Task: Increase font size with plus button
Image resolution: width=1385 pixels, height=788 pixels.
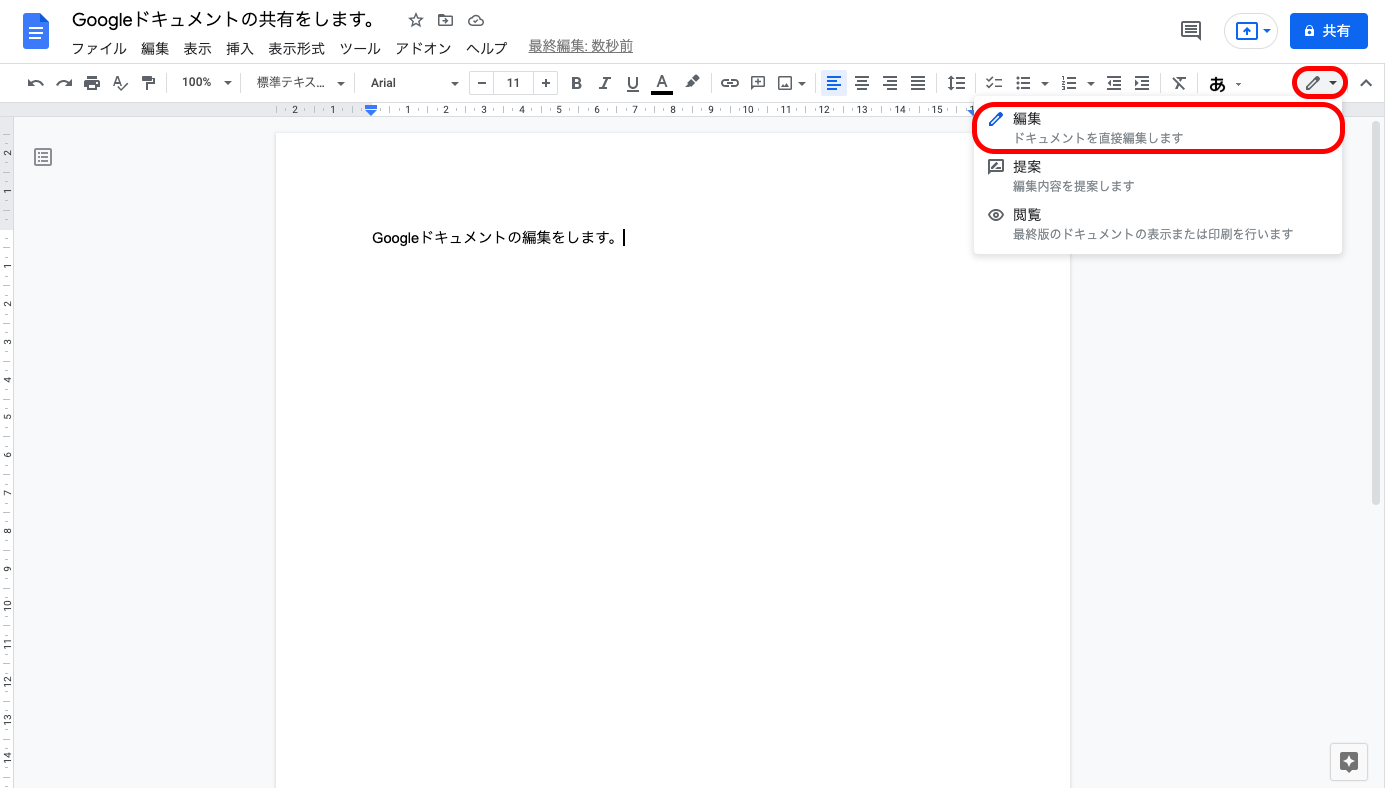Action: point(545,83)
